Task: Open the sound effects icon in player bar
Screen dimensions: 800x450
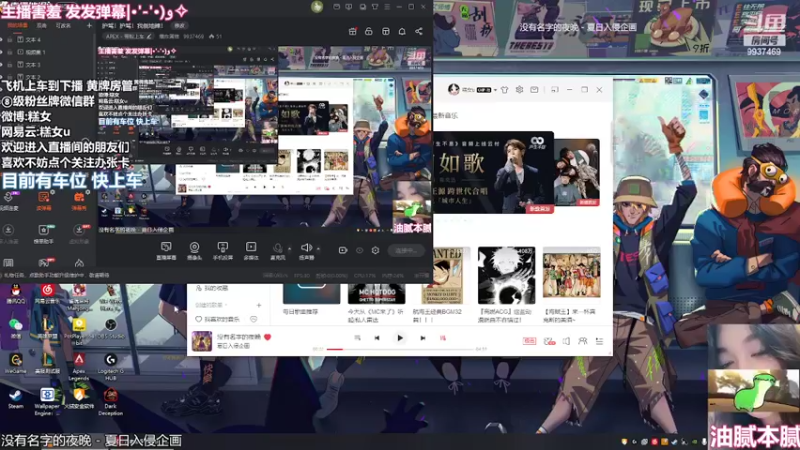Action: click(549, 341)
